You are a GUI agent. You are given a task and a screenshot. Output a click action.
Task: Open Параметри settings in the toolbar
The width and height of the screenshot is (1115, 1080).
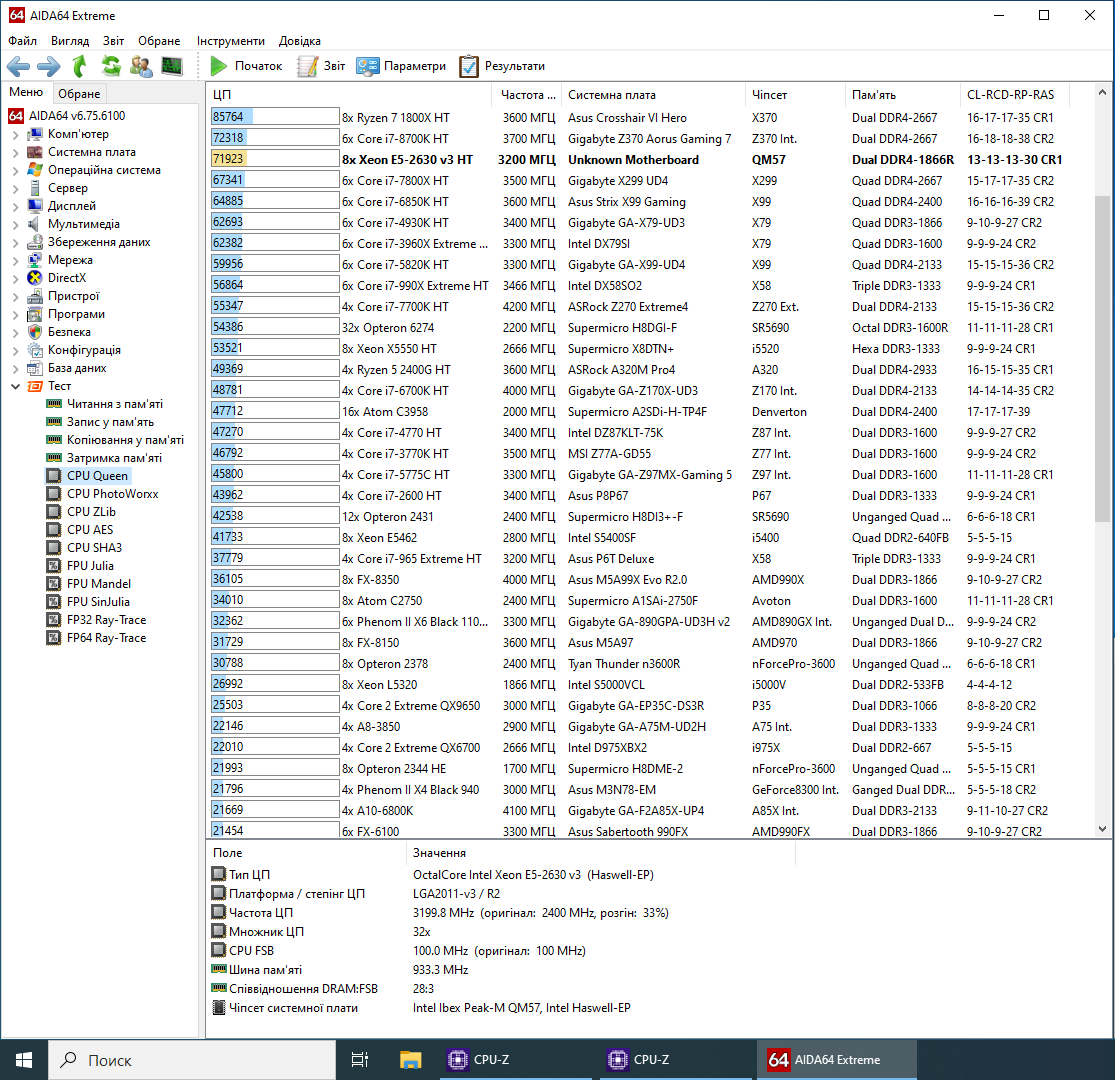pyautogui.click(x=401, y=66)
